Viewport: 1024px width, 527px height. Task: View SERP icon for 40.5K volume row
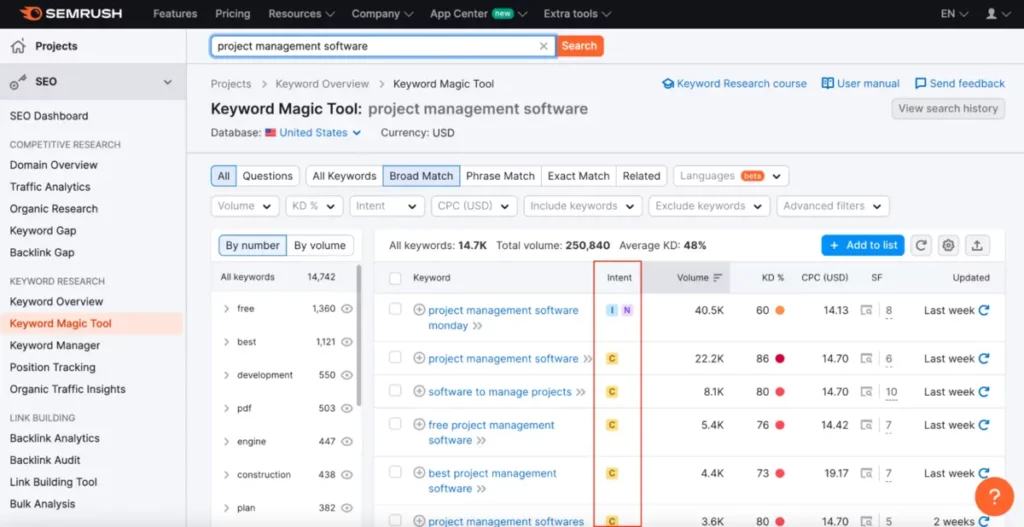coord(866,310)
